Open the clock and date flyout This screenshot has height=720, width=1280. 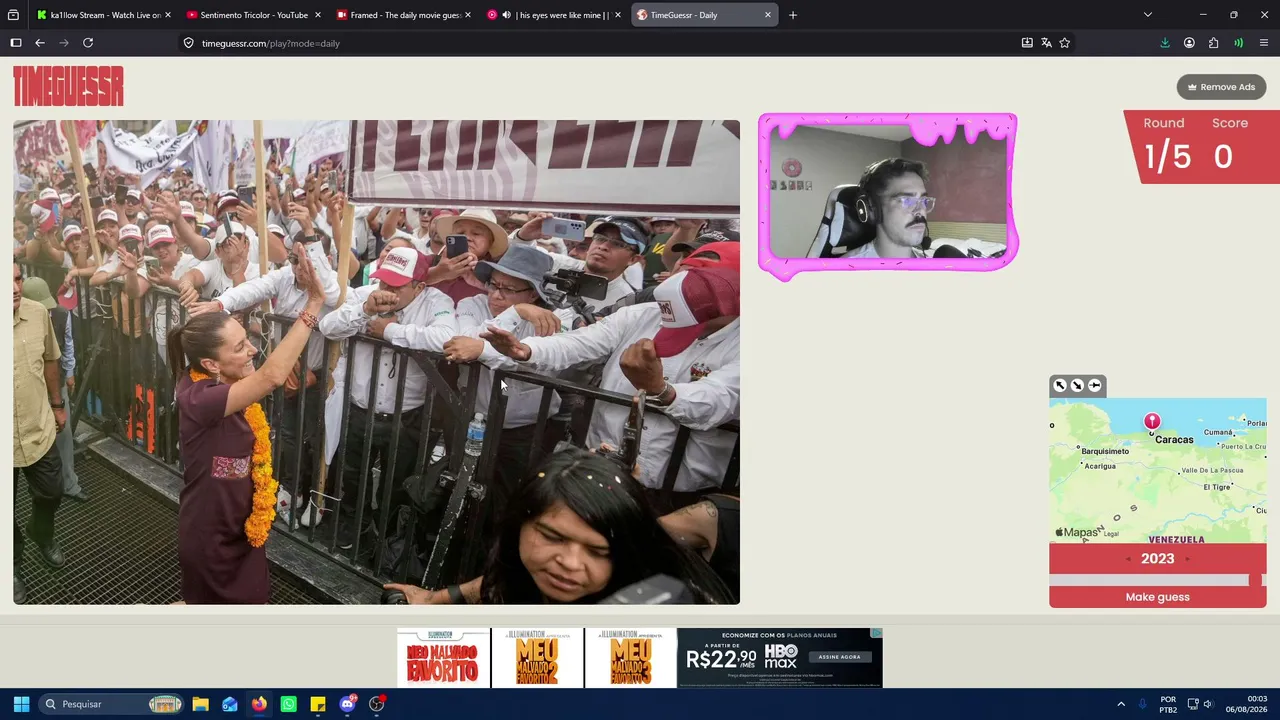[1247, 704]
